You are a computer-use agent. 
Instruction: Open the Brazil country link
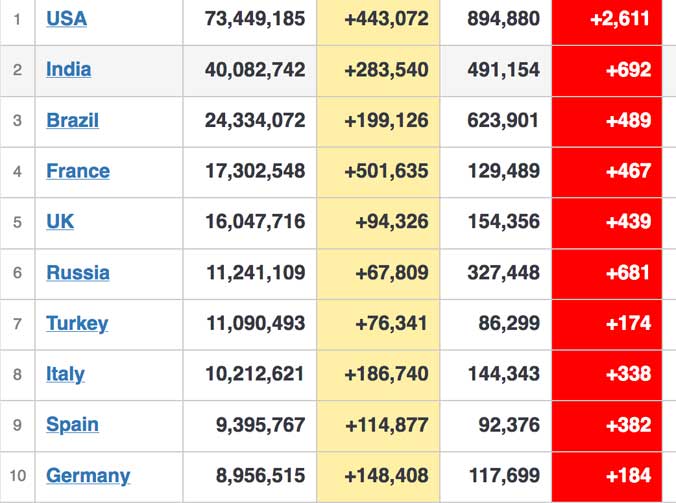[x=72, y=120]
